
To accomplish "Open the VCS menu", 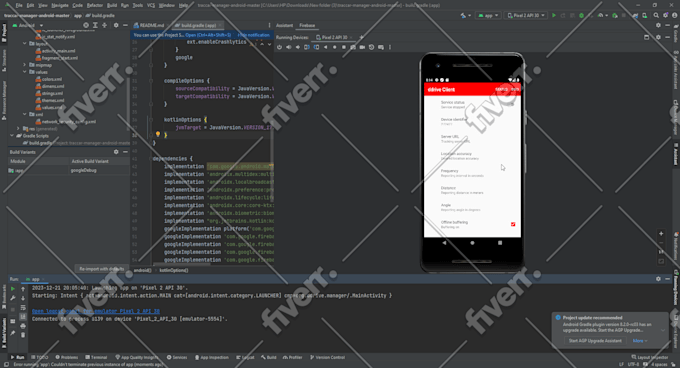I will (150, 5).
